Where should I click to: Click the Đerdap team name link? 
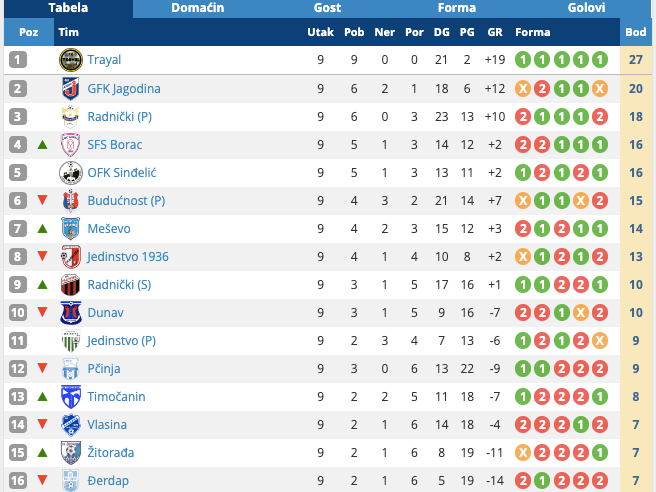108,480
